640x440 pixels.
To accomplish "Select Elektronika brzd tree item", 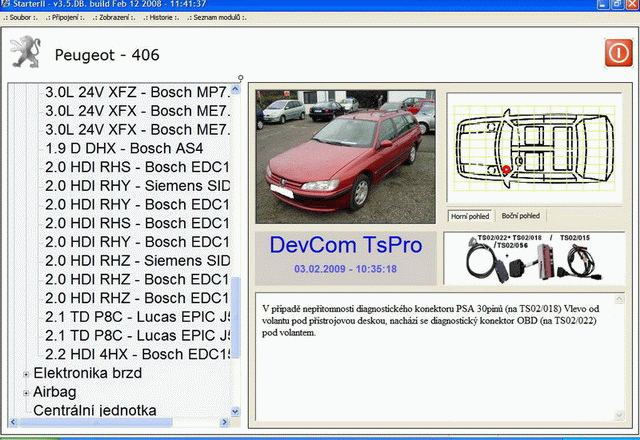I will click(87, 373).
